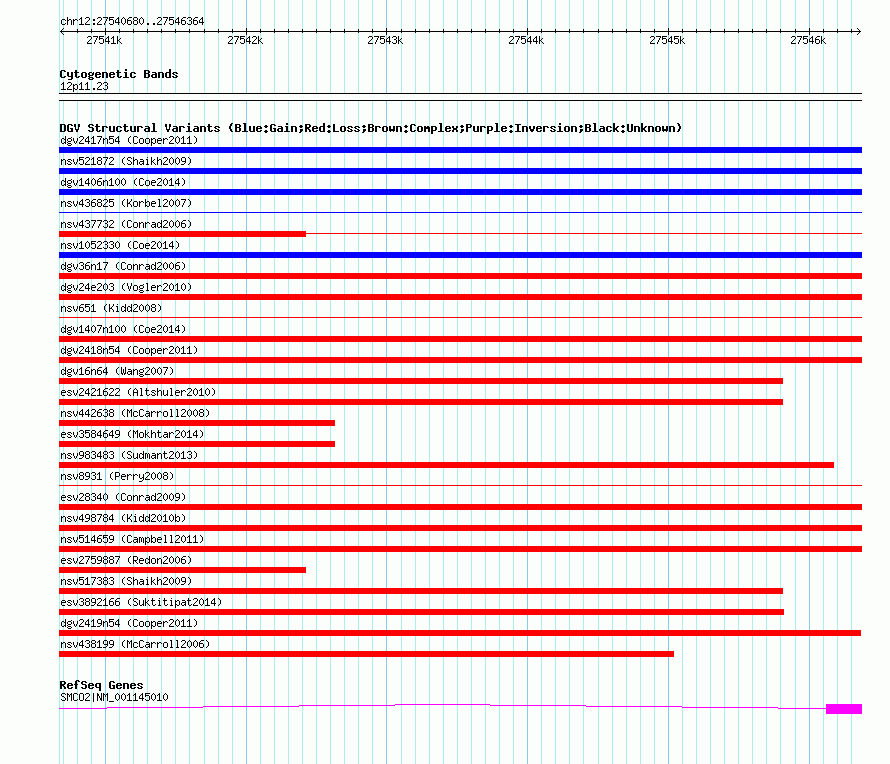This screenshot has height=764, width=890.
Task: Click the red bar under dgv16n64
Action: 421,381
